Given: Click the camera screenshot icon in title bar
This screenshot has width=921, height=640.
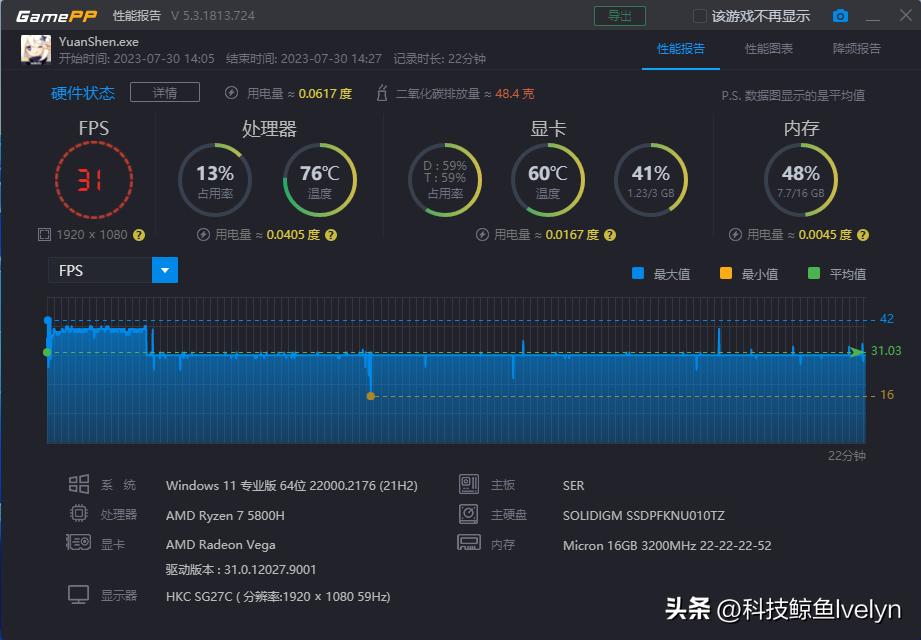Looking at the screenshot, I should (839, 15).
